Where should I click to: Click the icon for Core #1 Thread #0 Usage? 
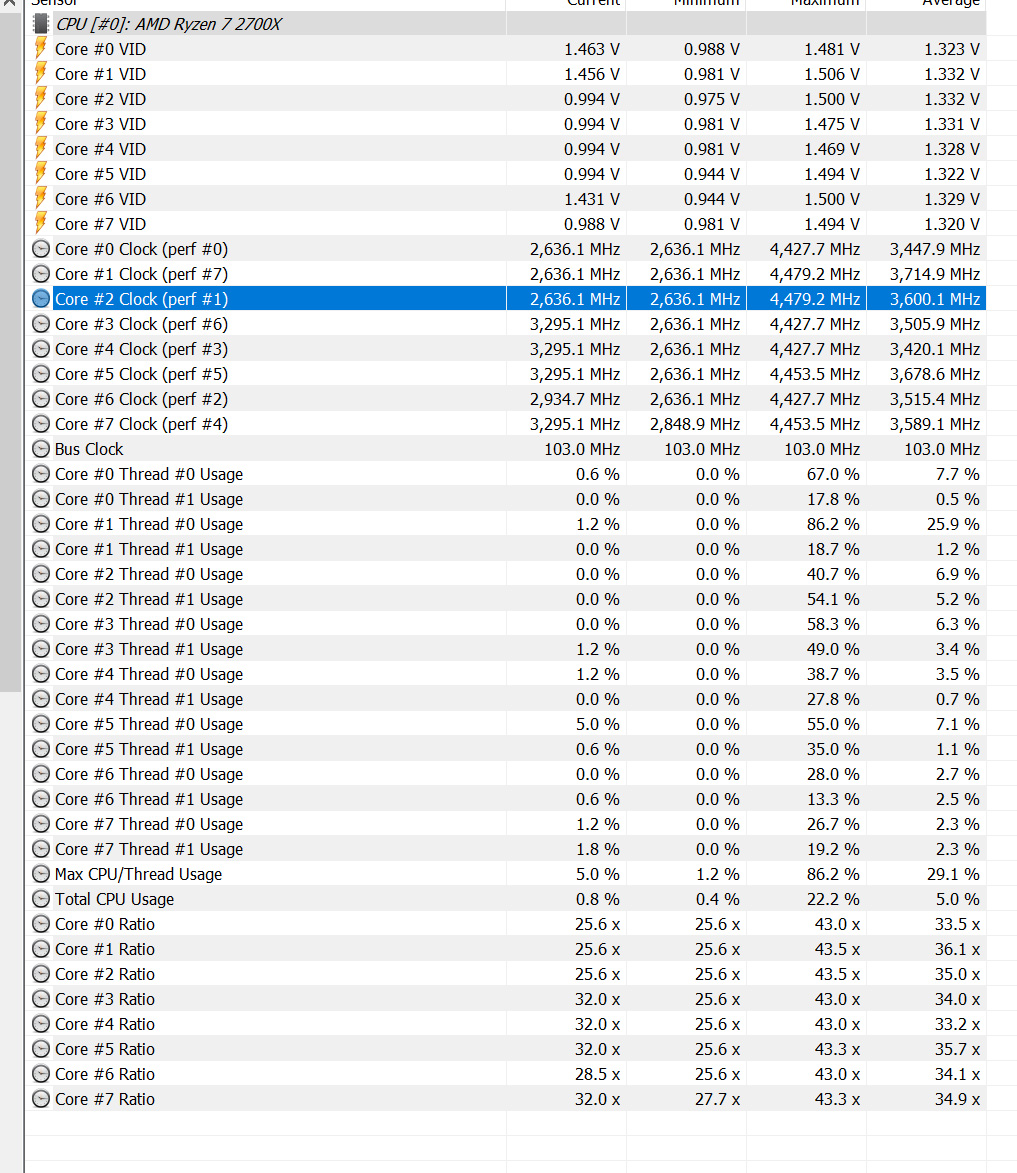[41, 524]
